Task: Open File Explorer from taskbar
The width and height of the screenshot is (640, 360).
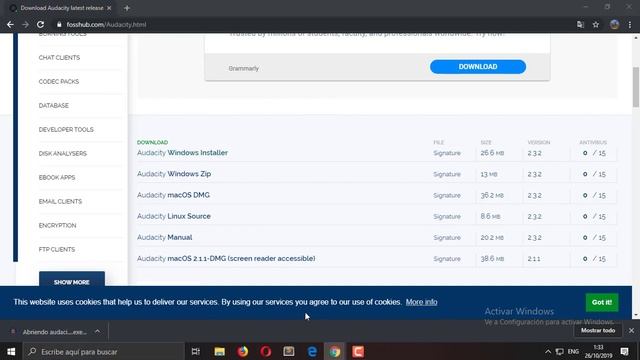Action: (220, 351)
